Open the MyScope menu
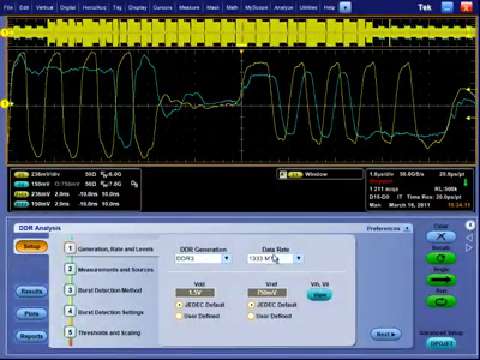Screen dimensions: 480x360 click(x=256, y=7)
